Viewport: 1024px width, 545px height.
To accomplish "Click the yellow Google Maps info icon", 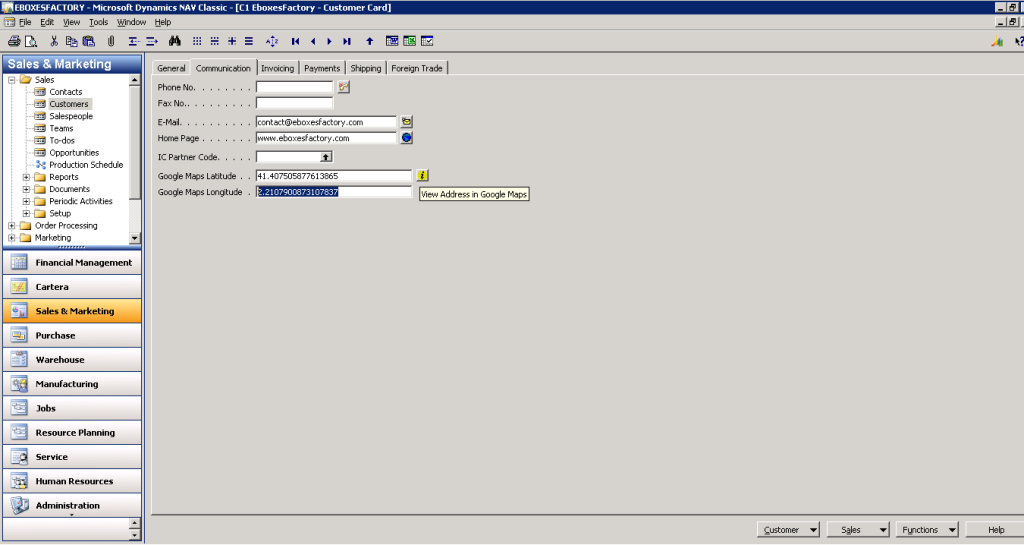I will pyautogui.click(x=423, y=176).
